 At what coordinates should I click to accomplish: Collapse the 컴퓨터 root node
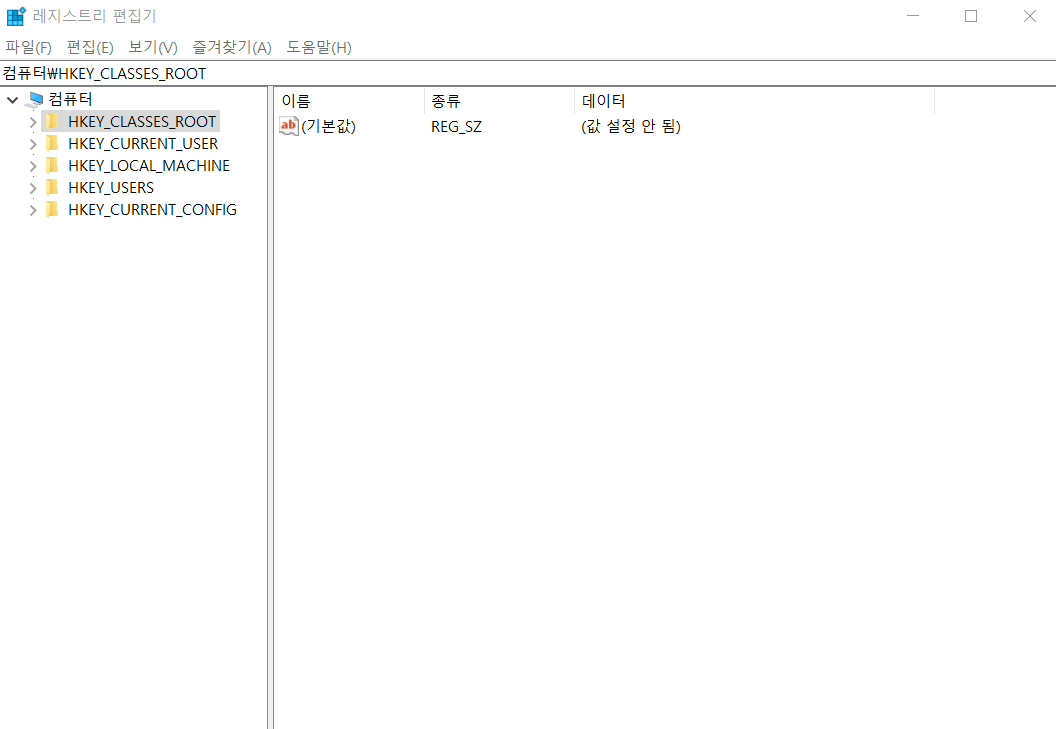point(12,100)
